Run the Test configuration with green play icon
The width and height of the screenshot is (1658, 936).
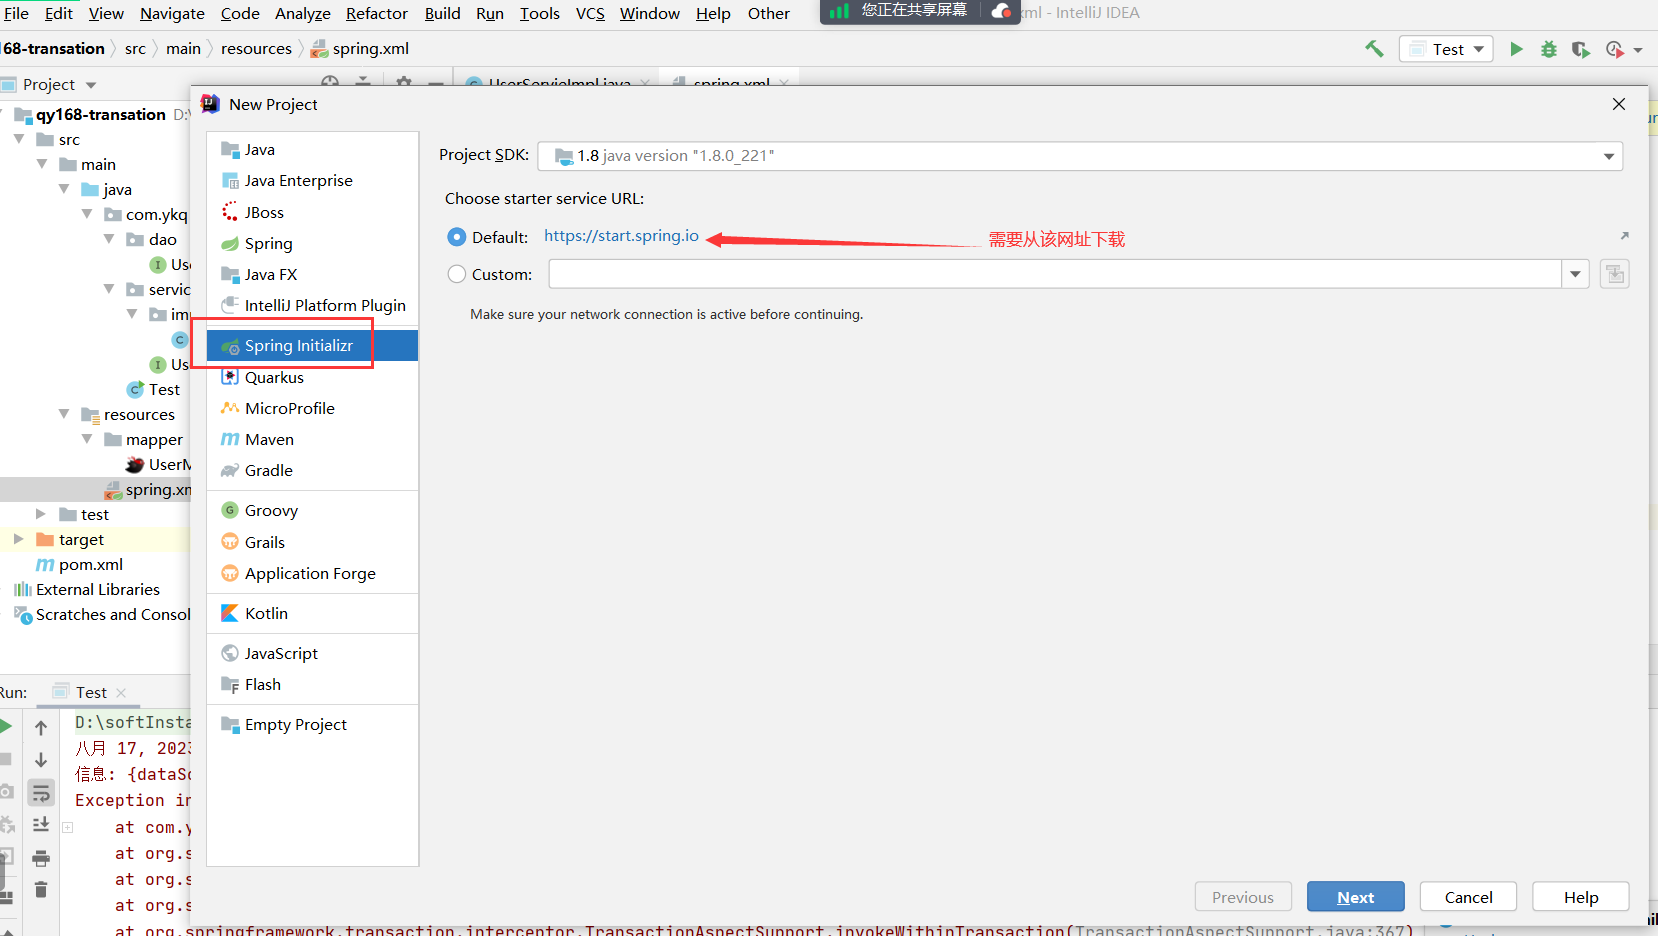[x=1516, y=49]
